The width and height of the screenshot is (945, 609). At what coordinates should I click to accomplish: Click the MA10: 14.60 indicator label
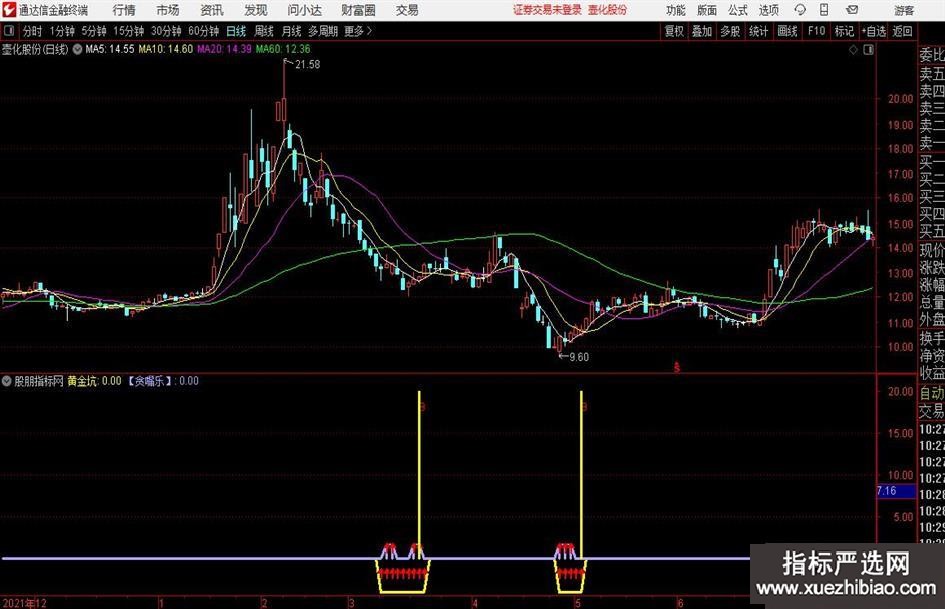[166, 49]
